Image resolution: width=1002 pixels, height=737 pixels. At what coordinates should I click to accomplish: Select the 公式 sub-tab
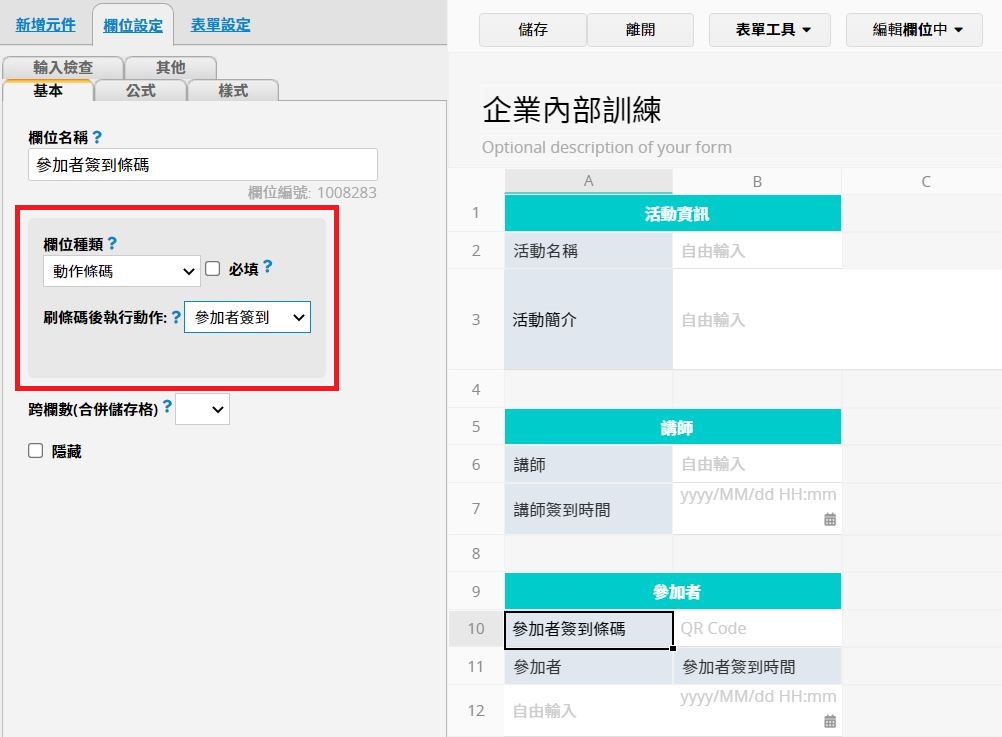[140, 90]
